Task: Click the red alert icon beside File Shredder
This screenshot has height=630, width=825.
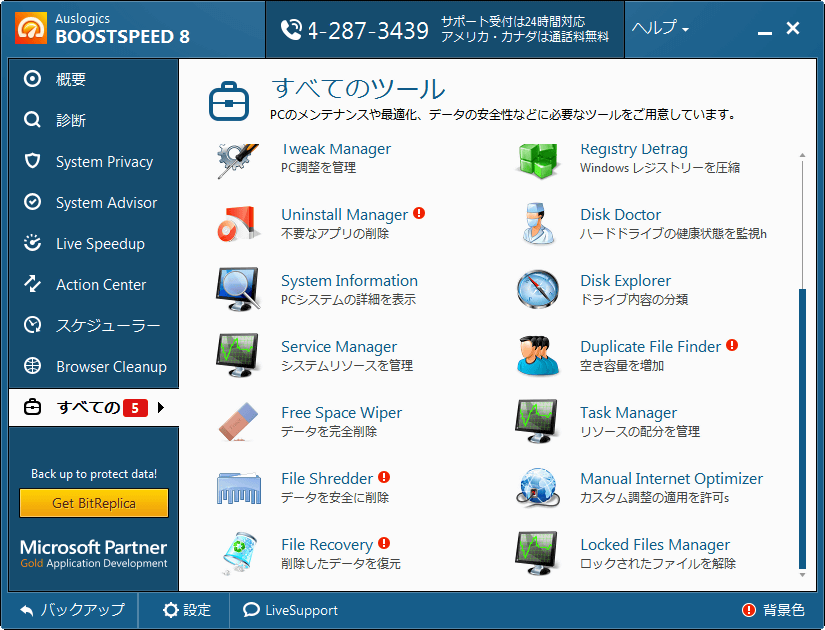Action: [384, 477]
